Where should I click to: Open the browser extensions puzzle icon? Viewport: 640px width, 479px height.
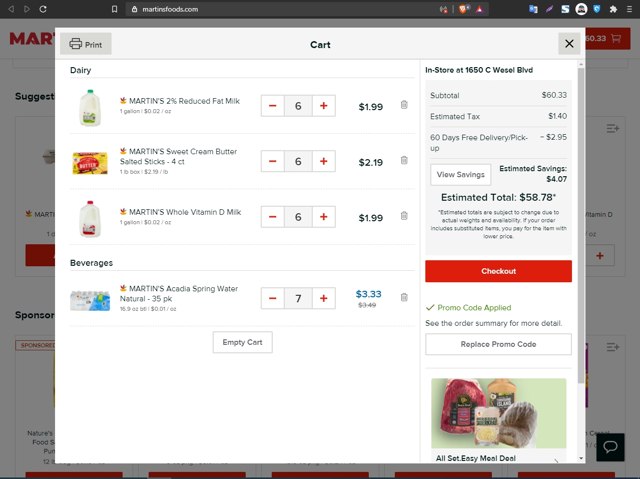(x=613, y=9)
